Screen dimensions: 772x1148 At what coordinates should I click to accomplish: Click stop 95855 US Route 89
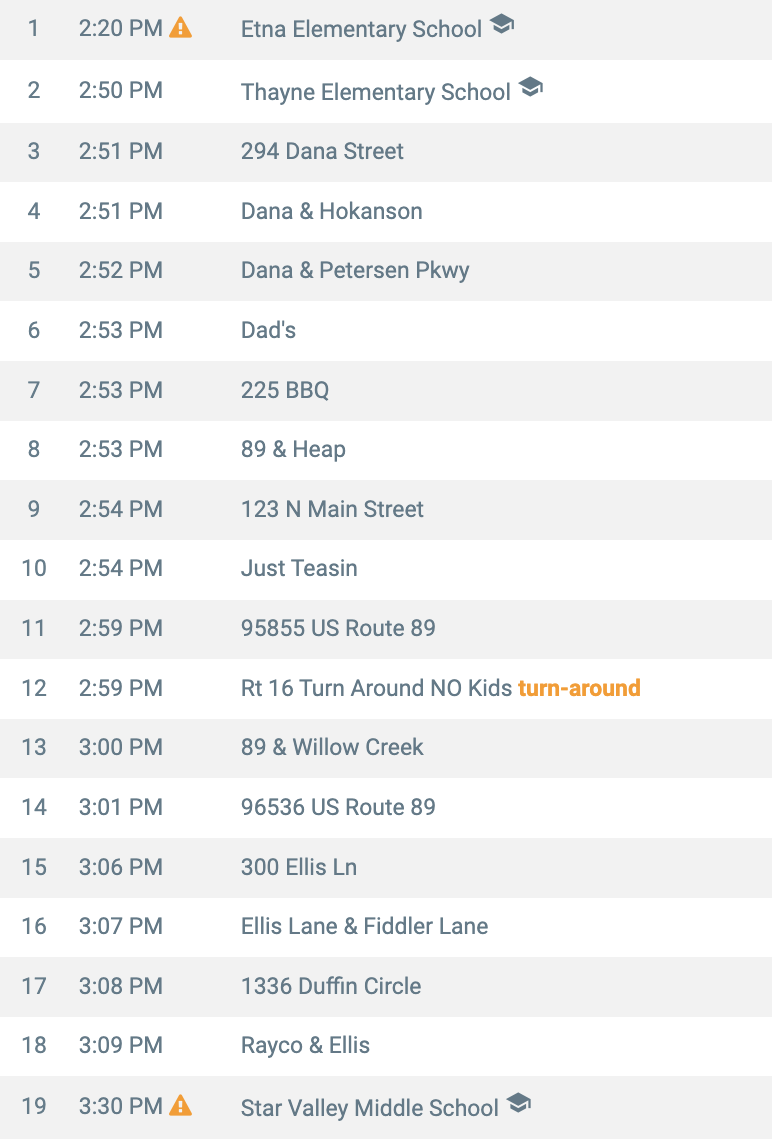pyautogui.click(x=338, y=628)
